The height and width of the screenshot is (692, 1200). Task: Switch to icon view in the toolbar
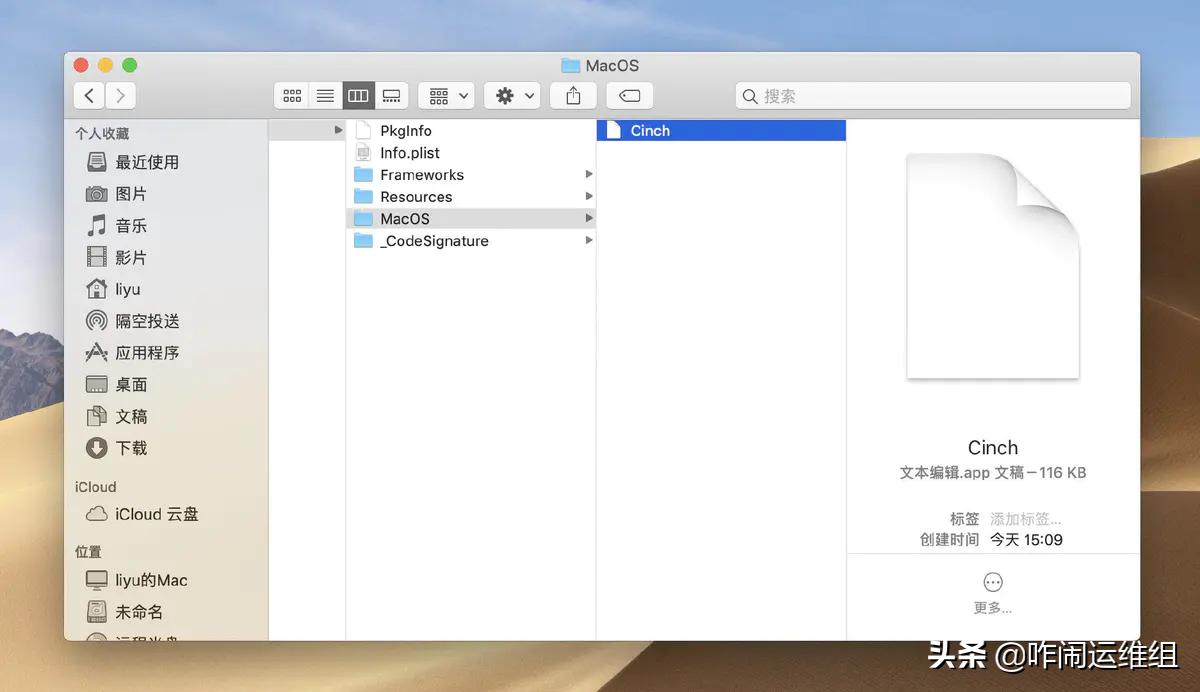292,95
